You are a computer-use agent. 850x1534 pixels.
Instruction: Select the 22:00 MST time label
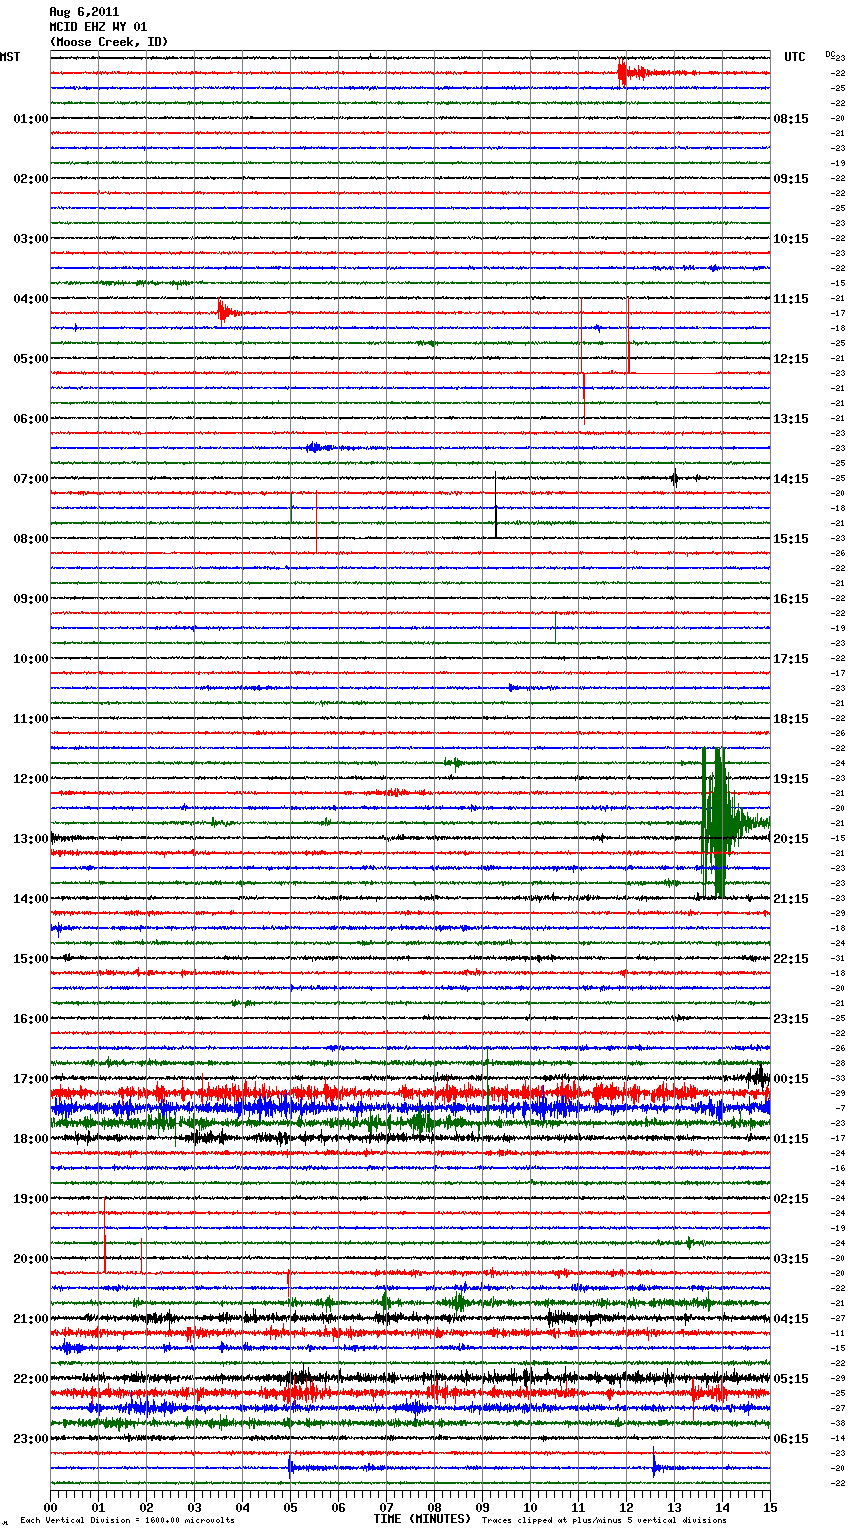coord(31,1379)
